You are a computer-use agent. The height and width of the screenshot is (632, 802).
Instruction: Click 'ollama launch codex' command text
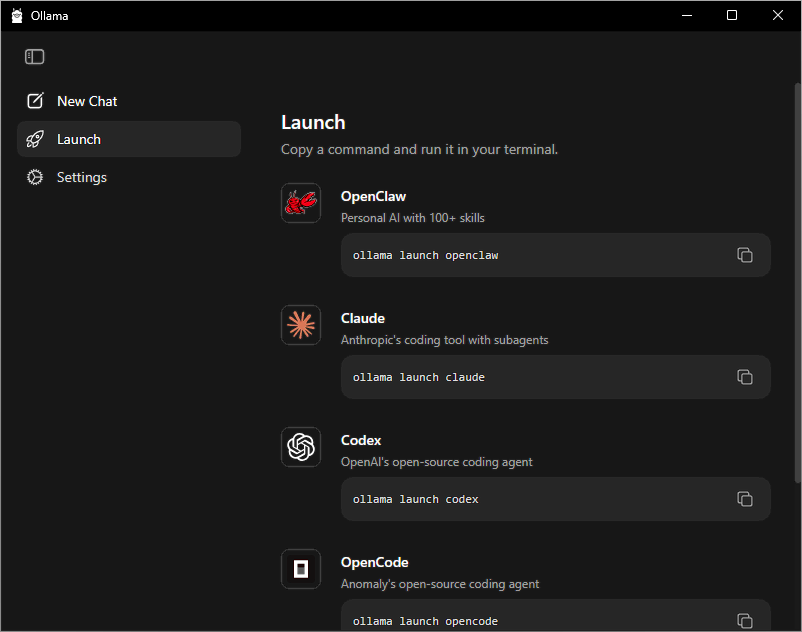(x=416, y=500)
